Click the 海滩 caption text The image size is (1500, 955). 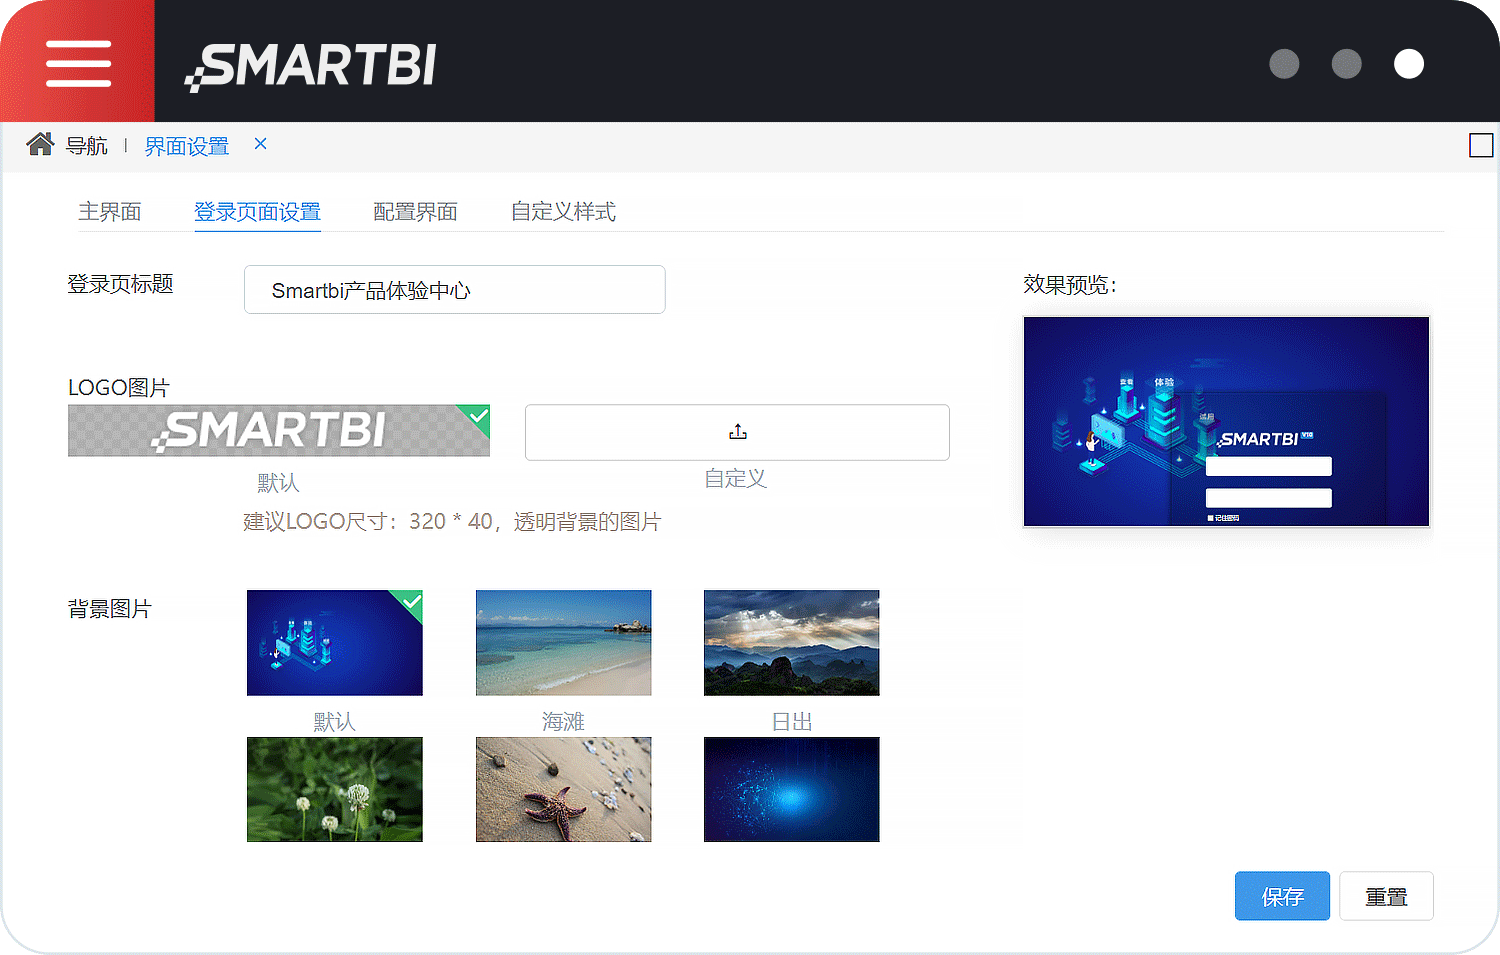(x=563, y=721)
